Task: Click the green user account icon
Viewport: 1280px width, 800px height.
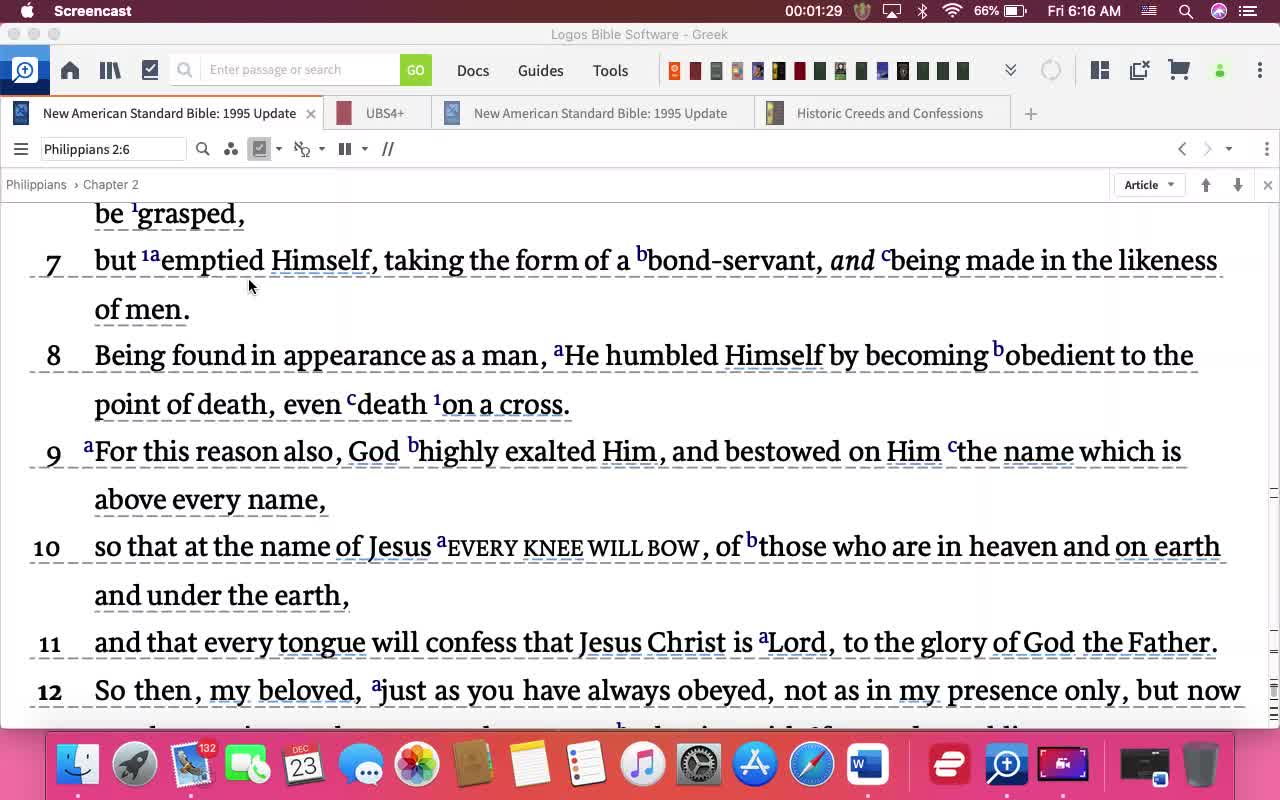Action: [1219, 71]
